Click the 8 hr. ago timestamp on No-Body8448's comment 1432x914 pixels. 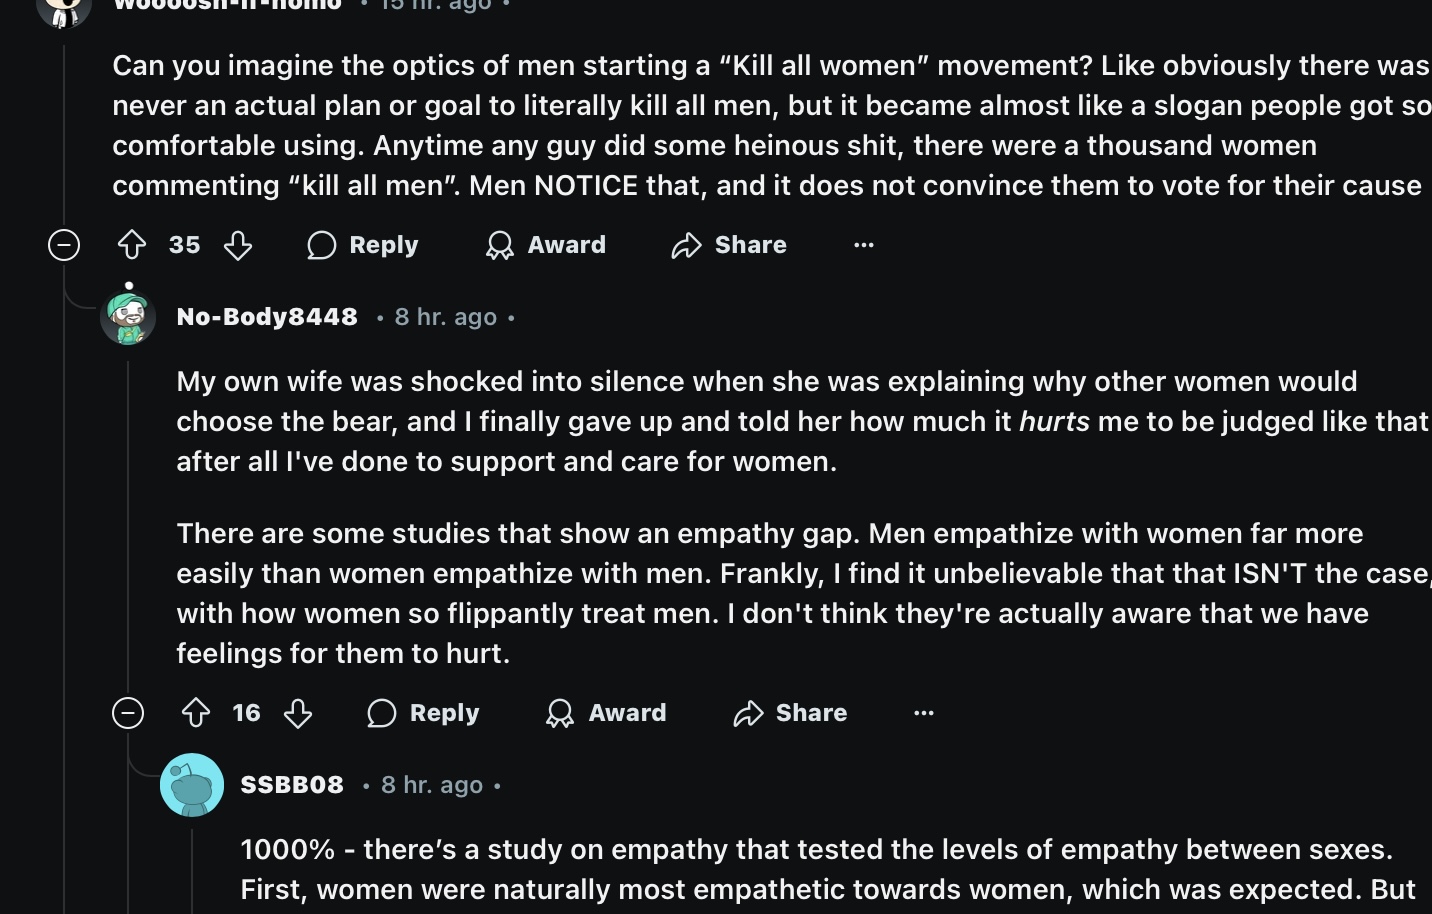pos(446,317)
